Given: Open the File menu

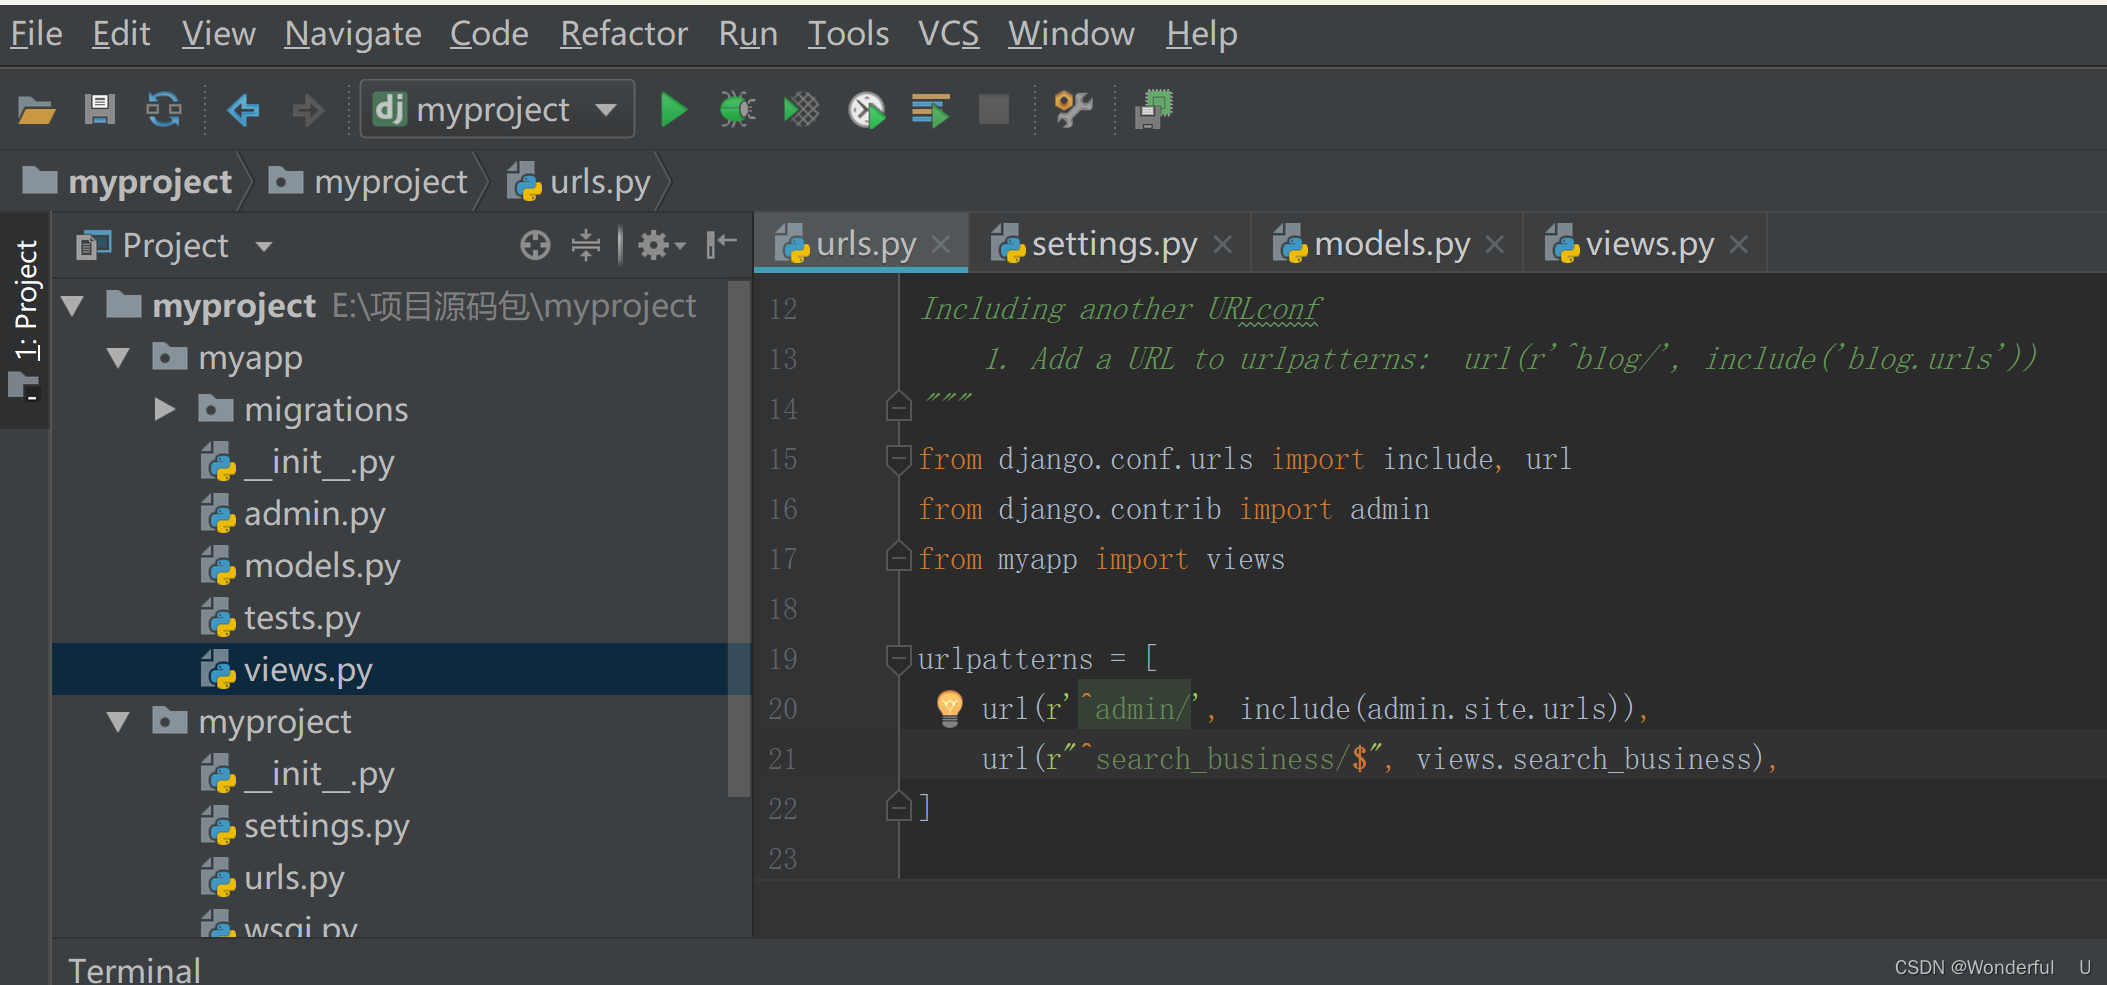Looking at the screenshot, I should click(x=36, y=34).
